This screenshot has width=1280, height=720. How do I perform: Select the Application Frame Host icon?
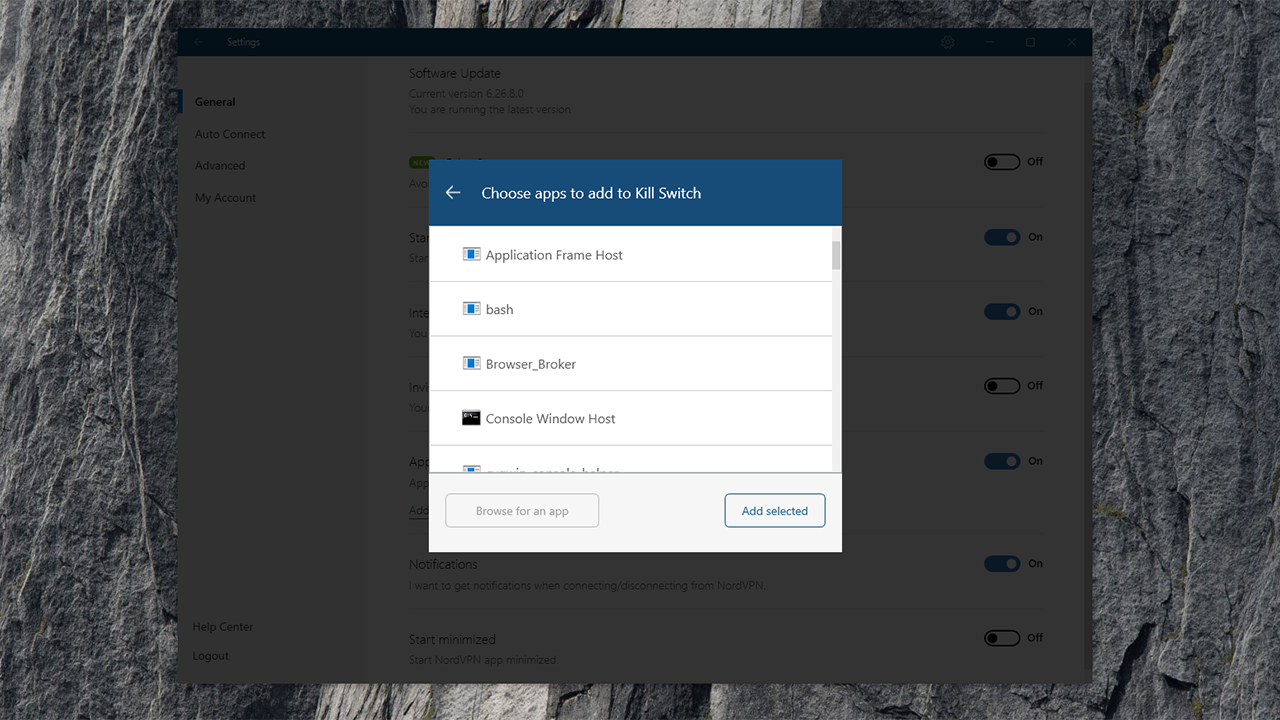tap(472, 255)
